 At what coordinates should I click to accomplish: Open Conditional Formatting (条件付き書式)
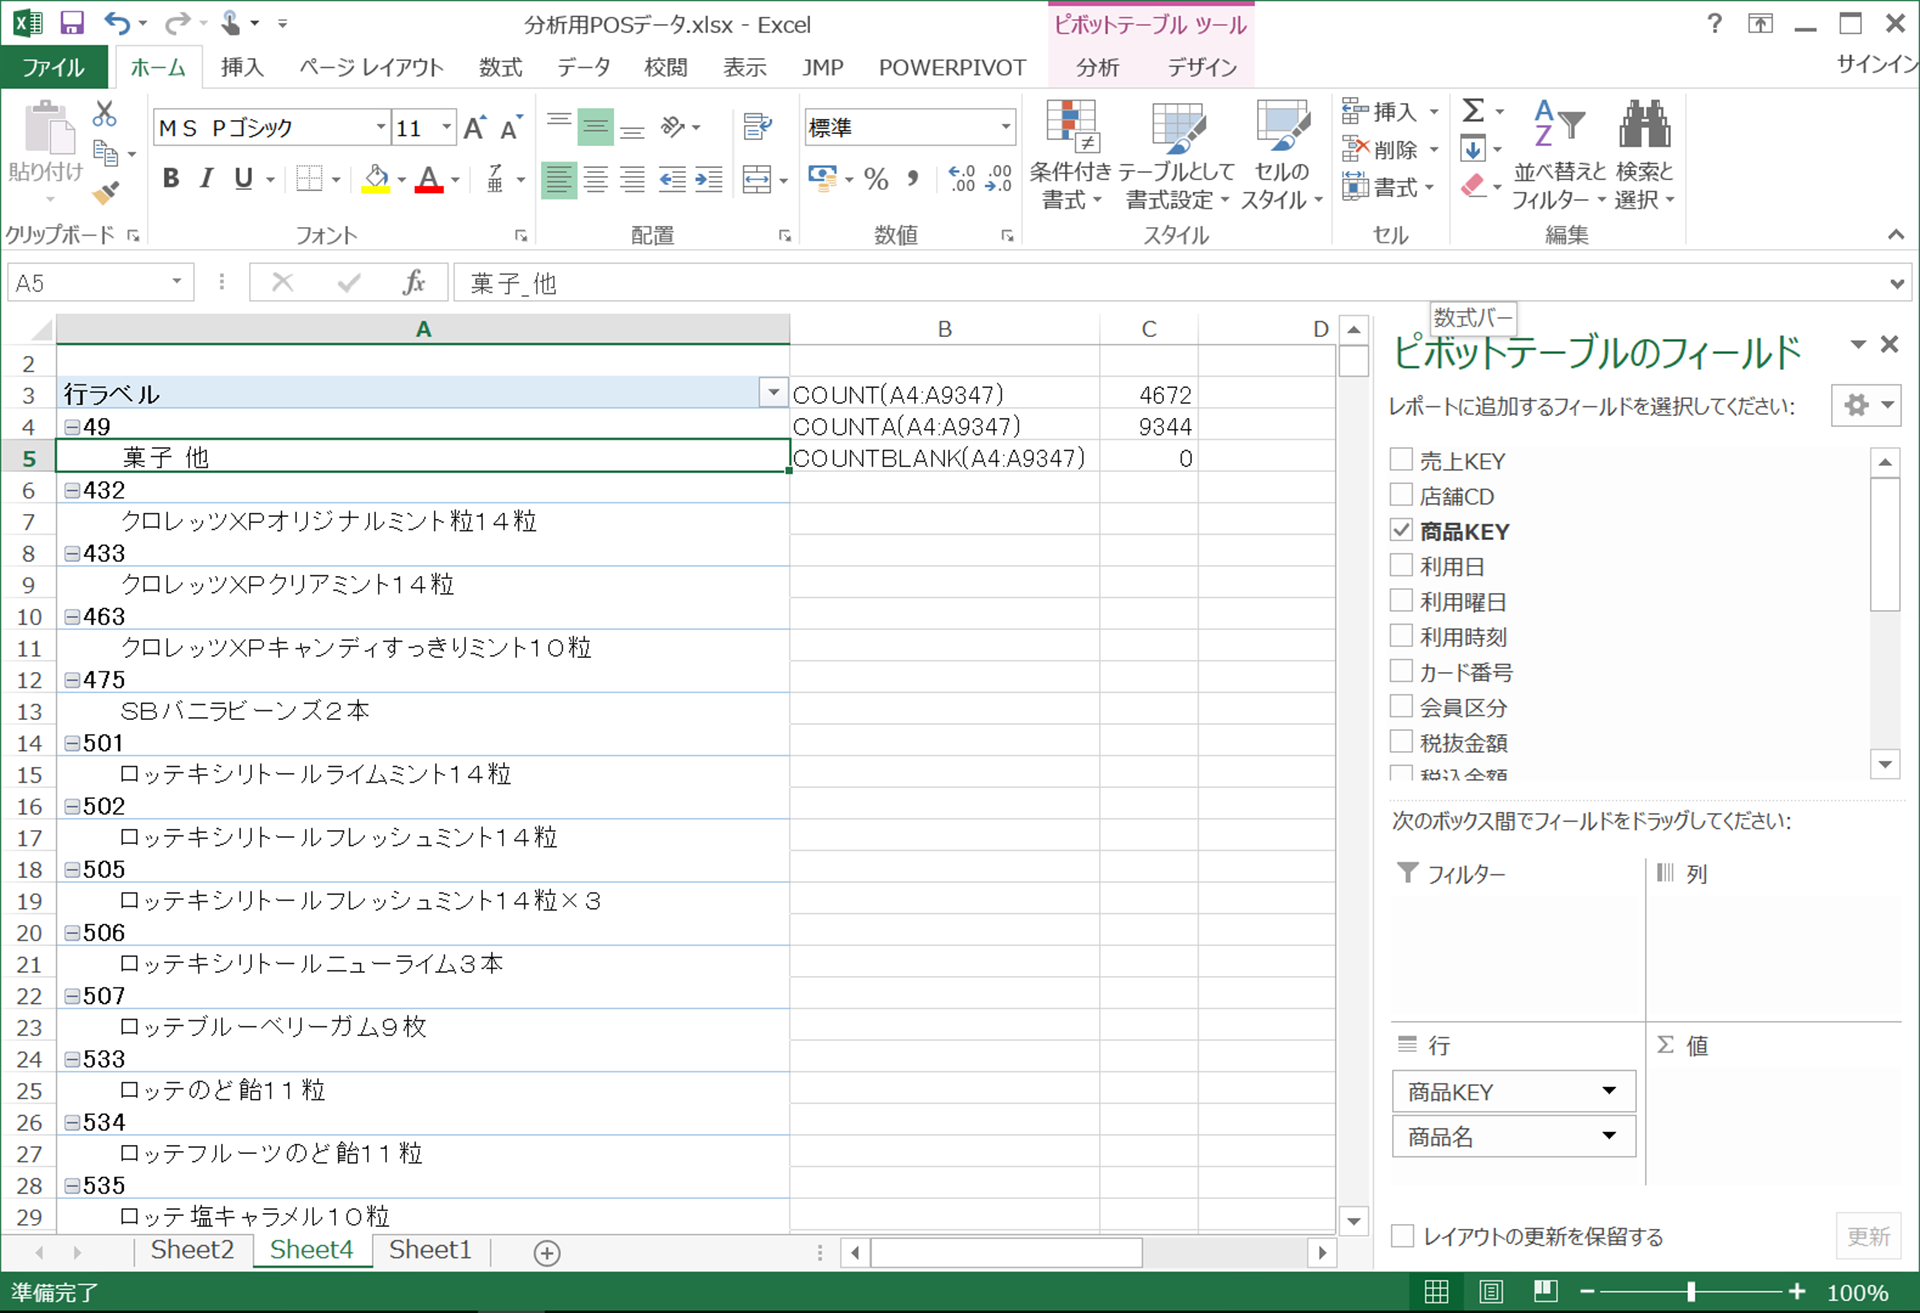click(1071, 156)
